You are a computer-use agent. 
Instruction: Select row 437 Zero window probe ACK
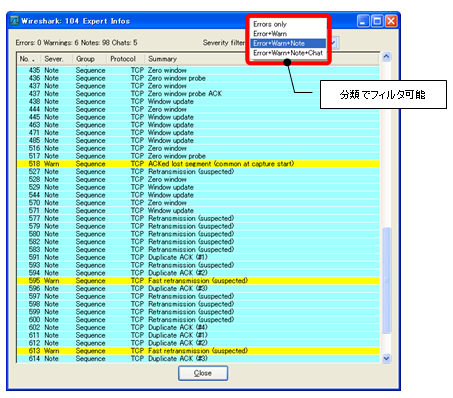pos(198,94)
